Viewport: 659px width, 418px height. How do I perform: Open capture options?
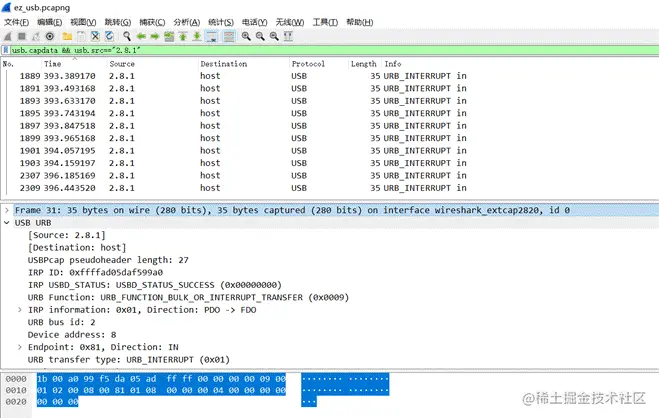pyautogui.click(x=50, y=37)
